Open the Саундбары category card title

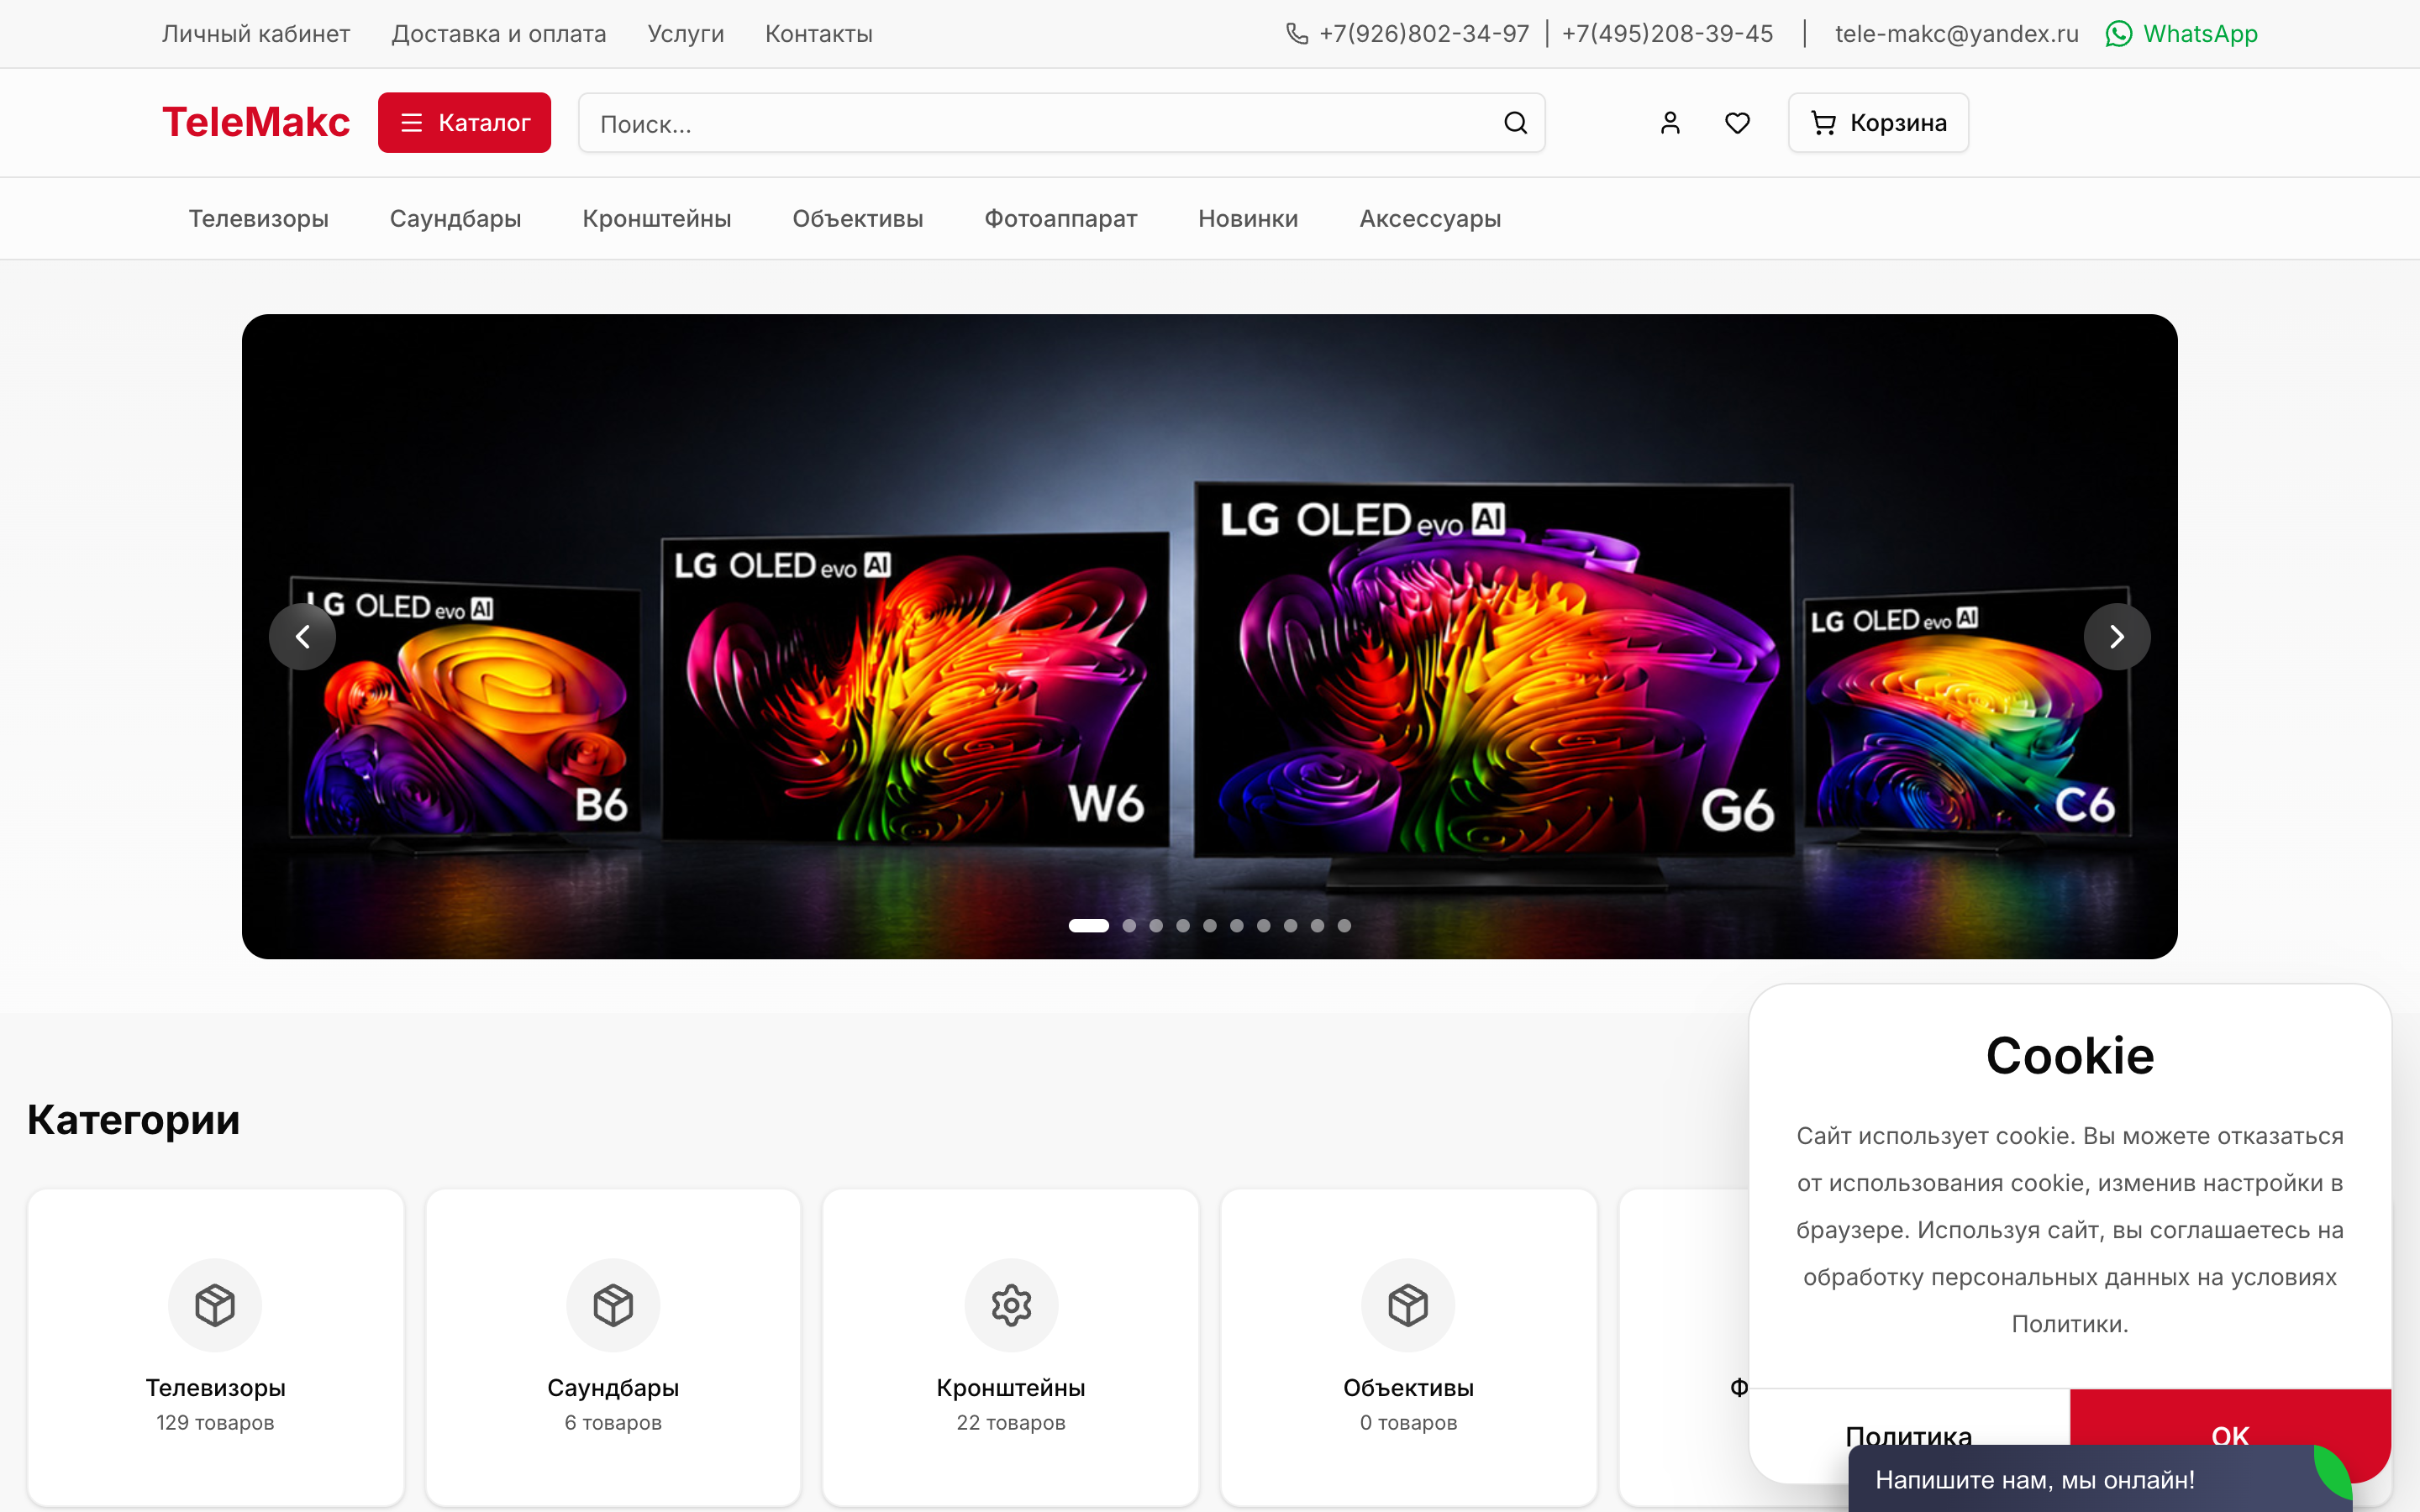[613, 1388]
